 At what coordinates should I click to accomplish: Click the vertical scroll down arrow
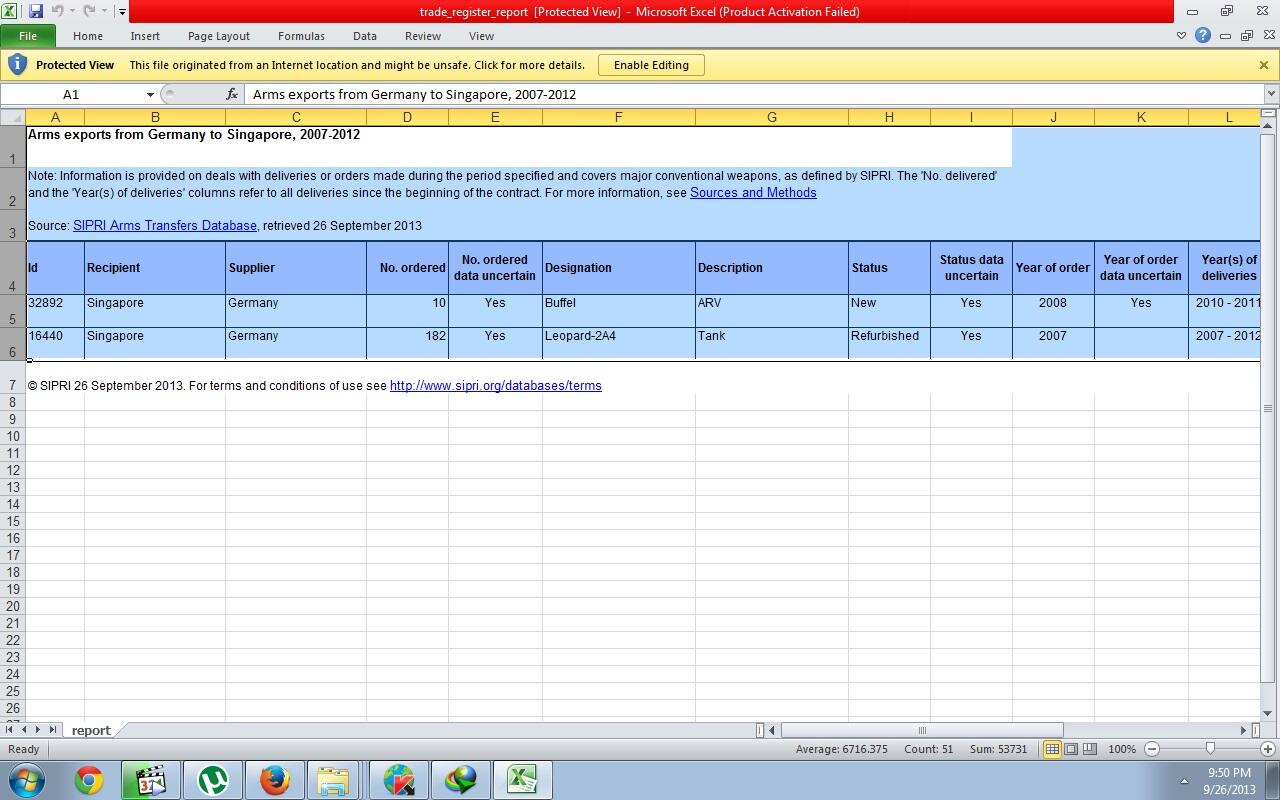point(1268,713)
